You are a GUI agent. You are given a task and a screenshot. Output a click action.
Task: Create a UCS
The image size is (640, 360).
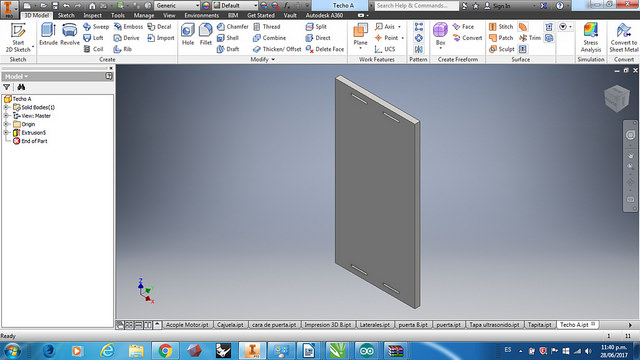pyautogui.click(x=385, y=49)
